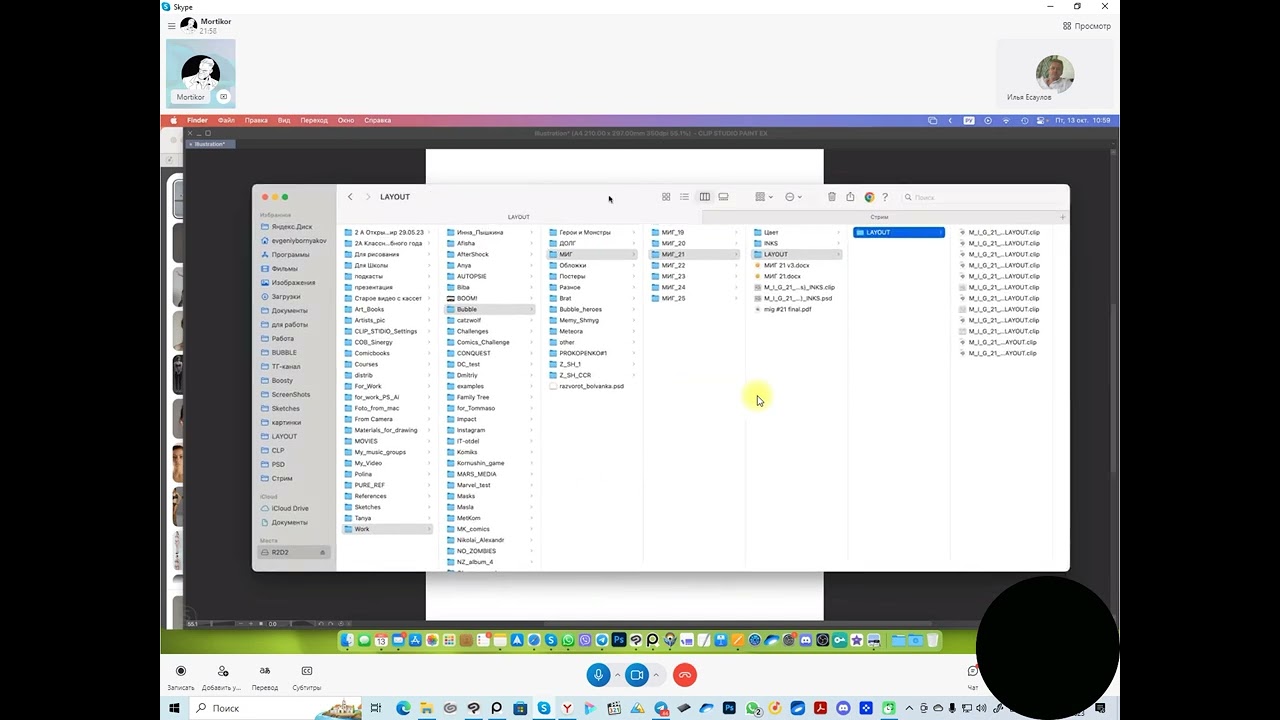Open Загрузки in Finder sidebar
Image resolution: width=1280 pixels, height=720 pixels.
point(286,297)
